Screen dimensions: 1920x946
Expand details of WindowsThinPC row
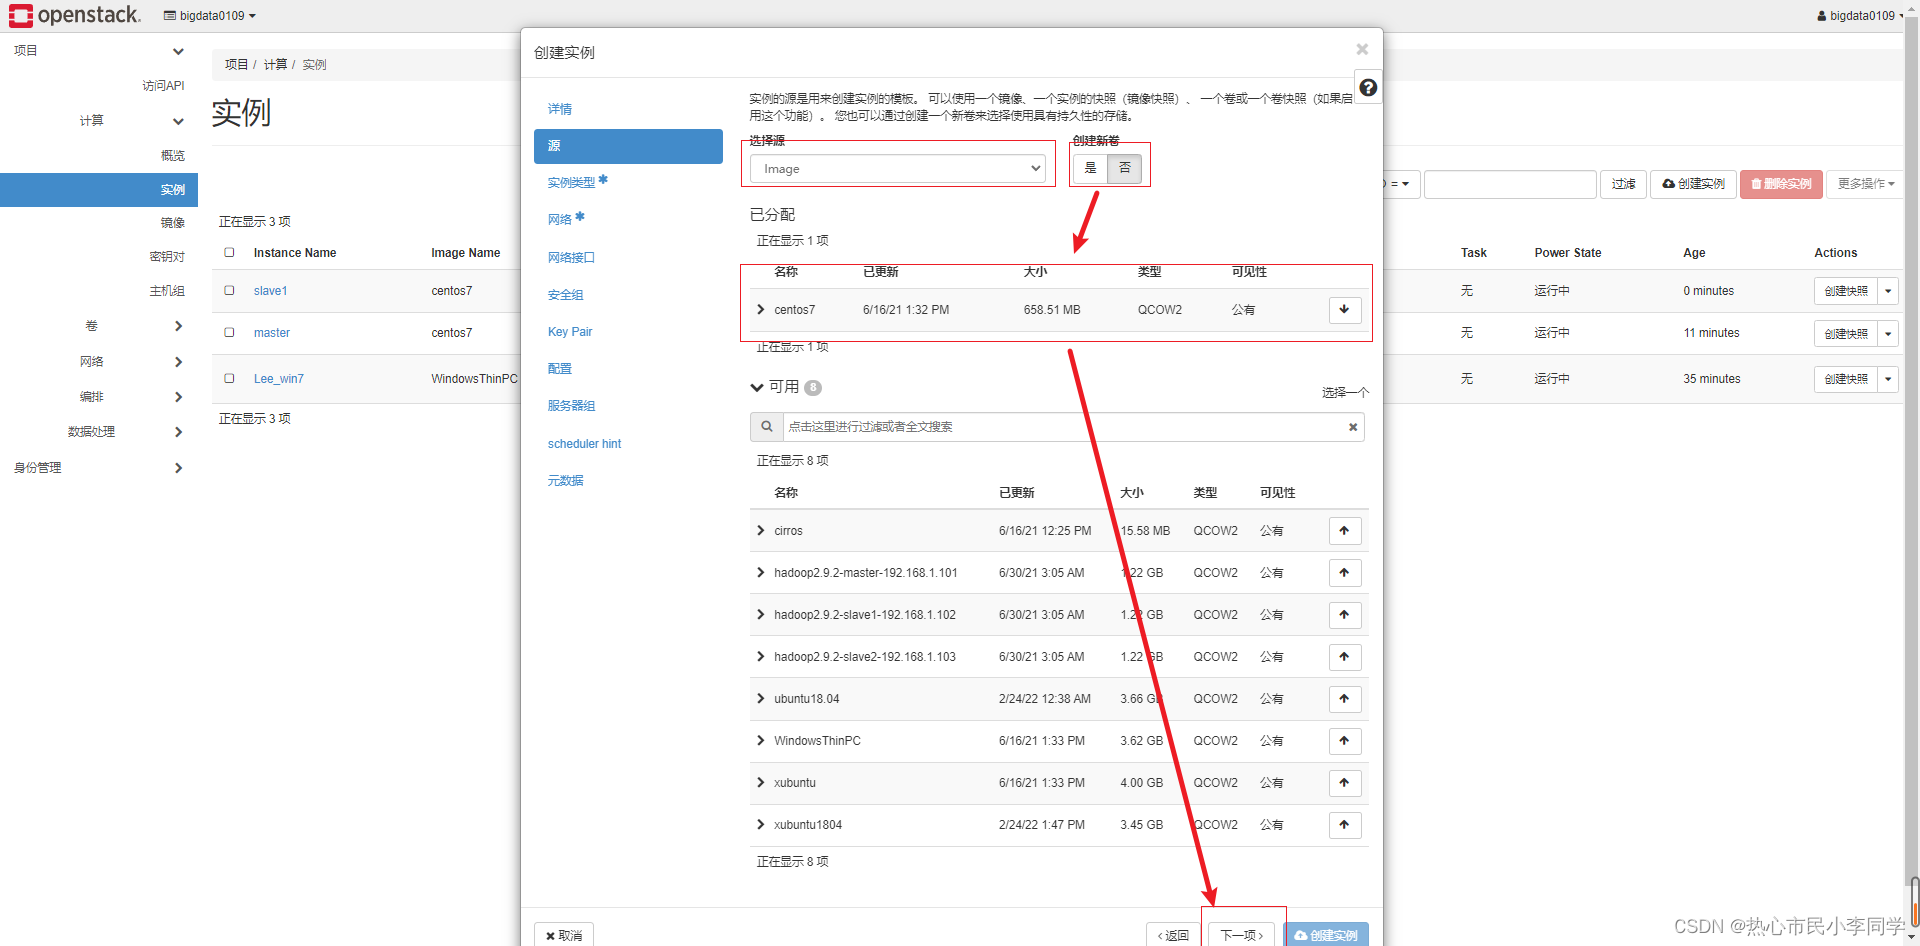[x=761, y=741]
